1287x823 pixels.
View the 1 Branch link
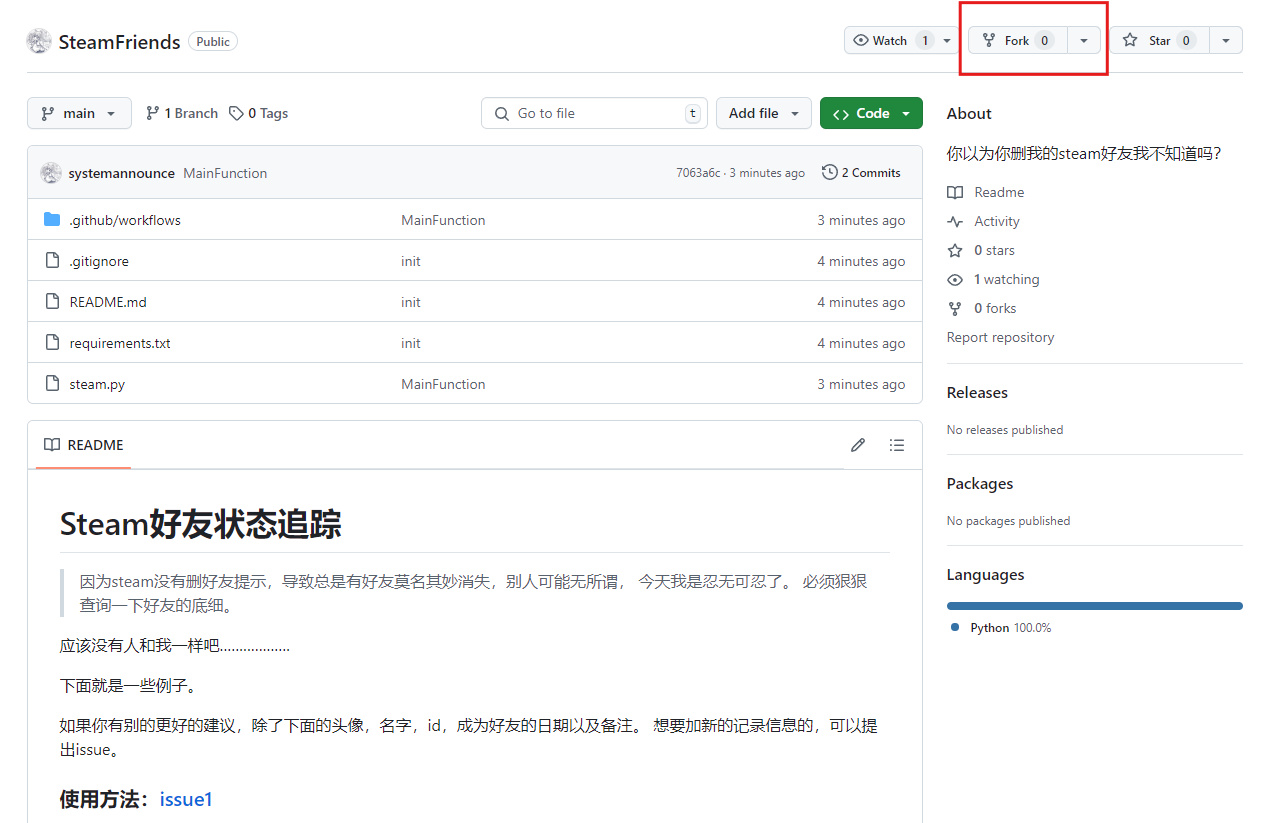click(181, 113)
